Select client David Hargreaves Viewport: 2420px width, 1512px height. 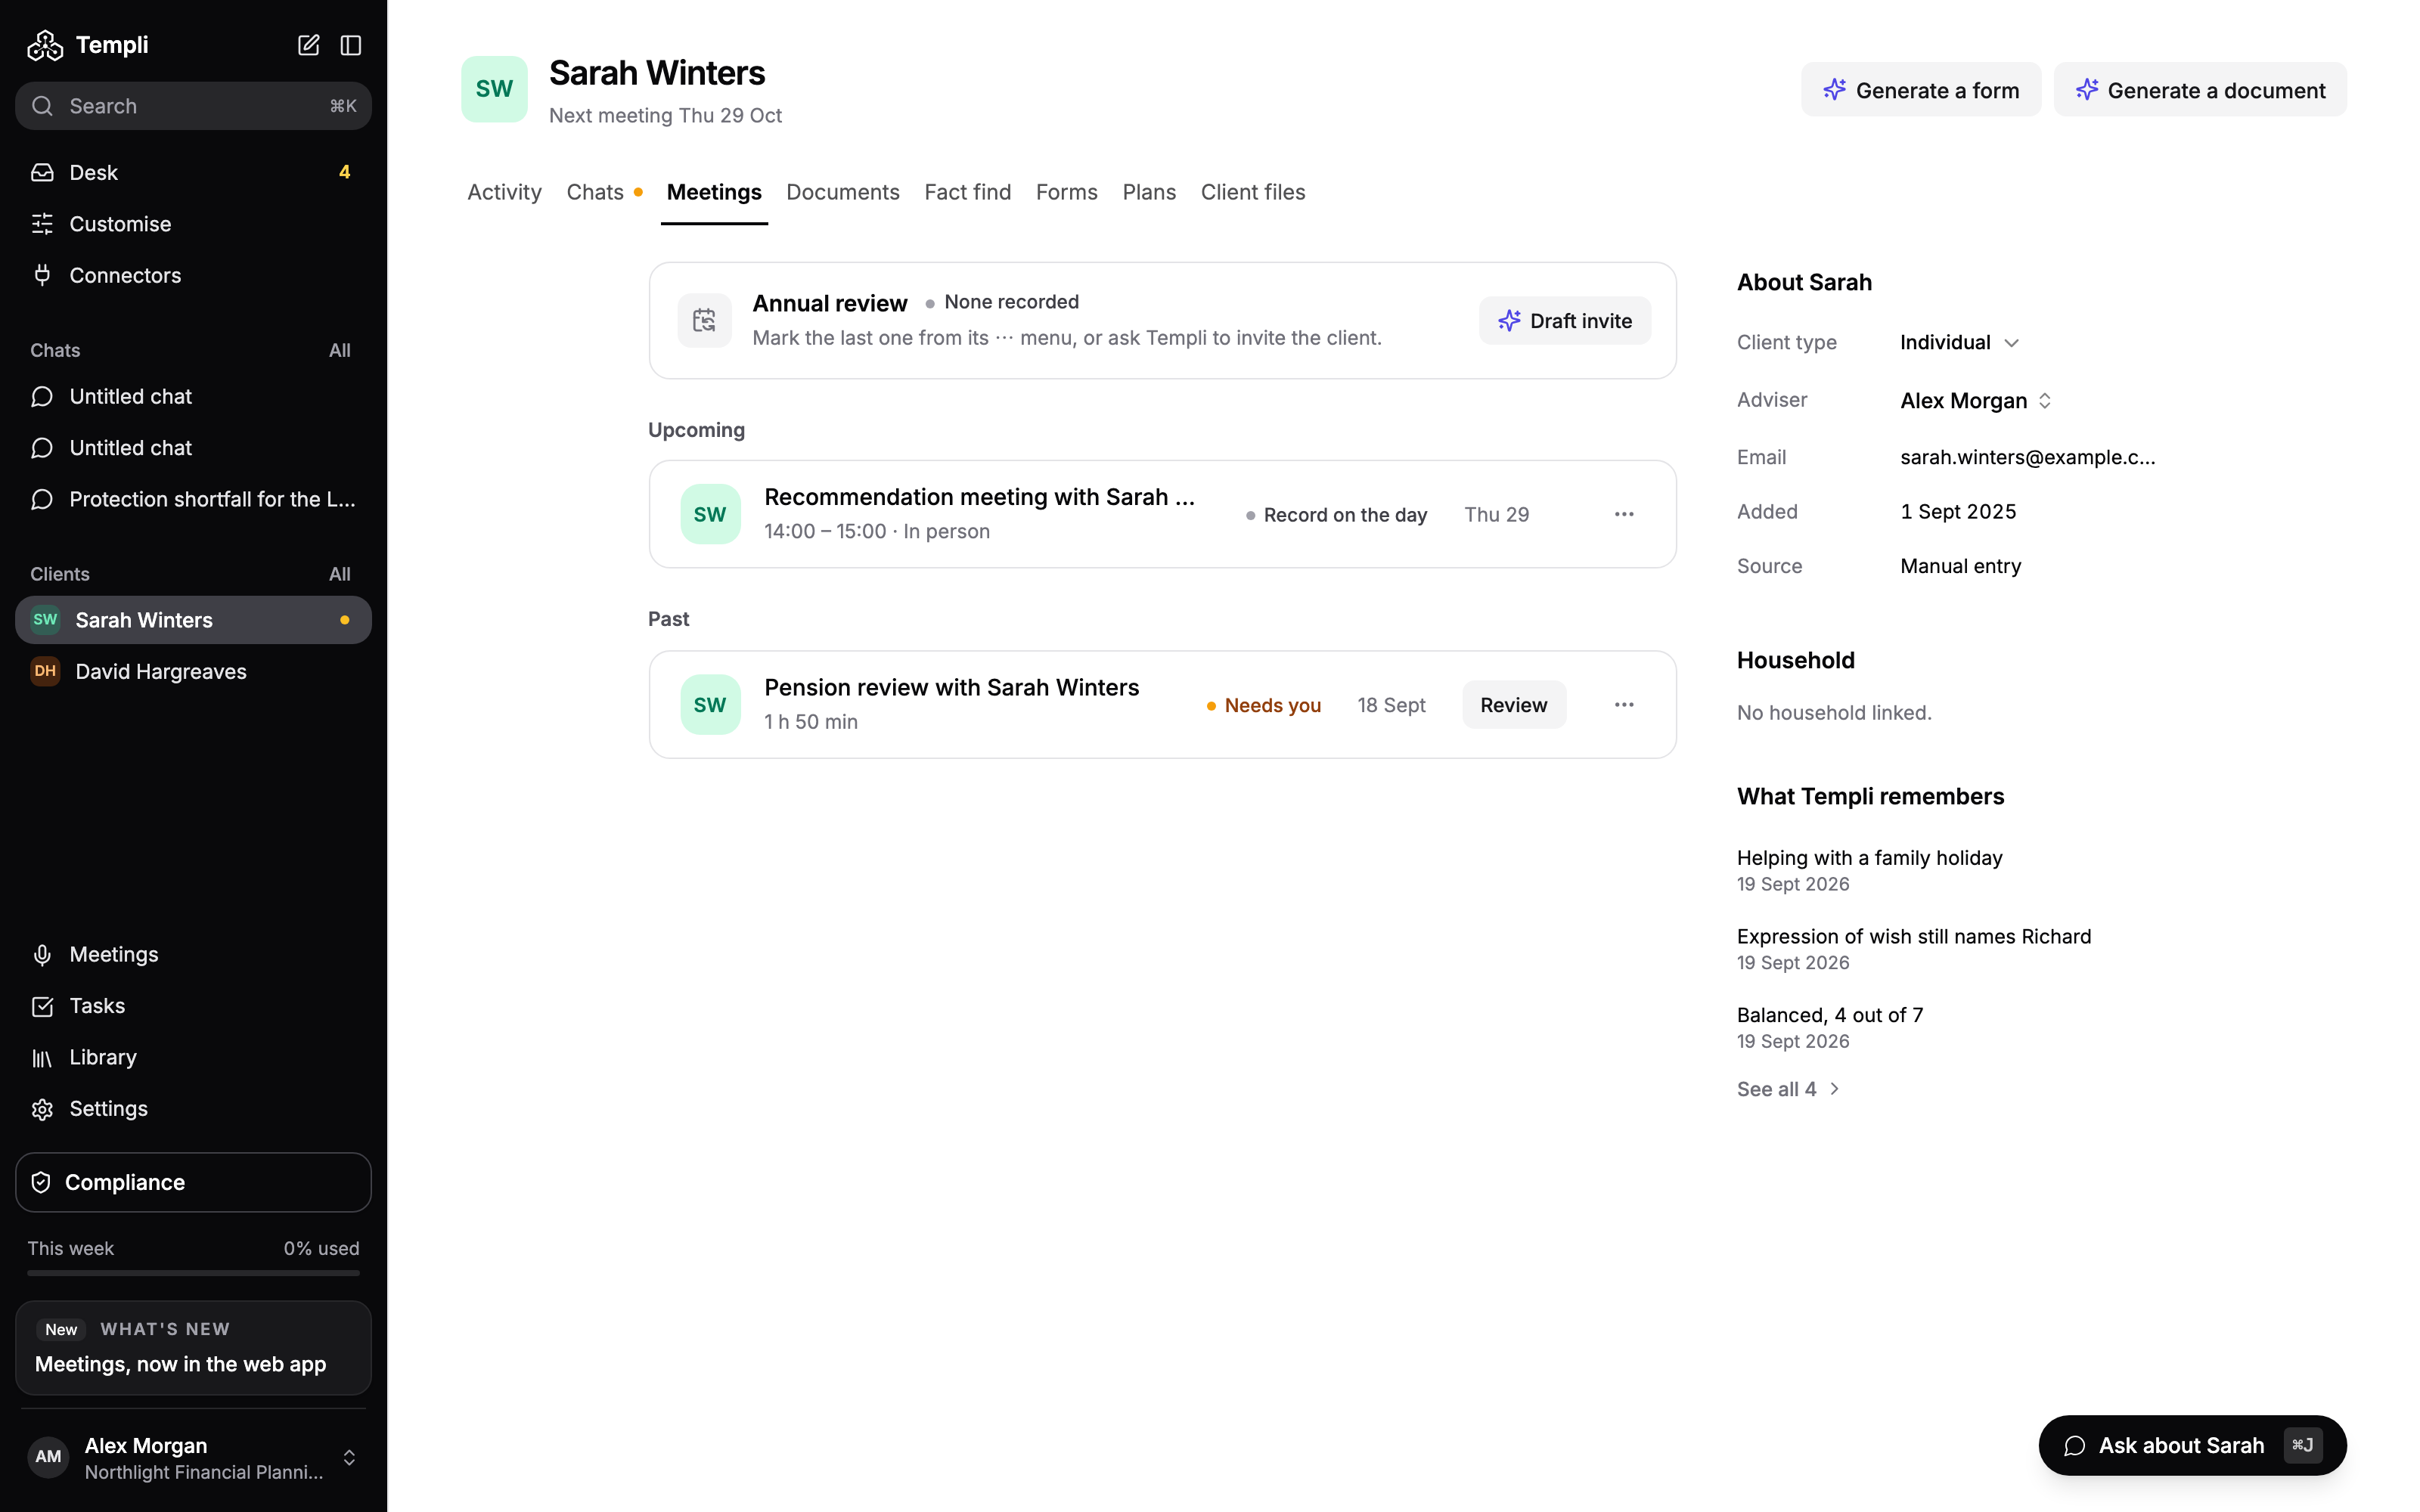[x=193, y=671]
